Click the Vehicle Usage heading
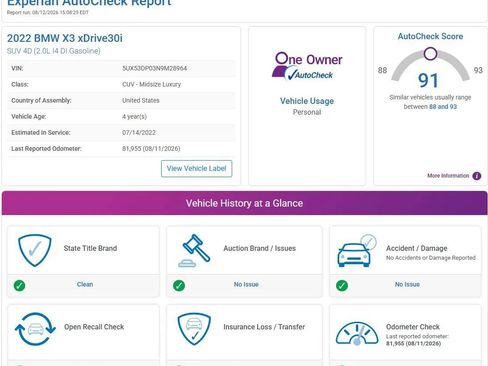 click(x=307, y=101)
